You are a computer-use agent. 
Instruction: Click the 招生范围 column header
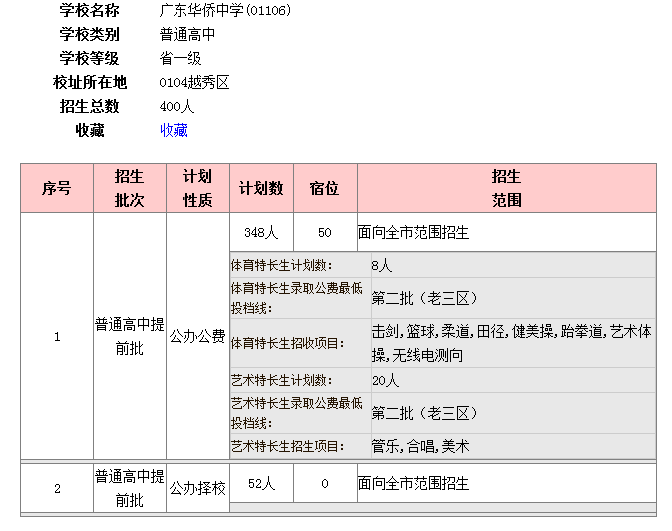coord(507,188)
